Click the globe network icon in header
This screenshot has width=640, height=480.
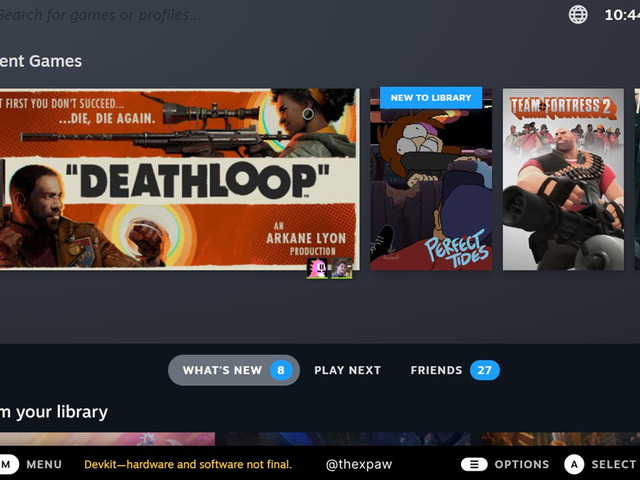pyautogui.click(x=578, y=14)
